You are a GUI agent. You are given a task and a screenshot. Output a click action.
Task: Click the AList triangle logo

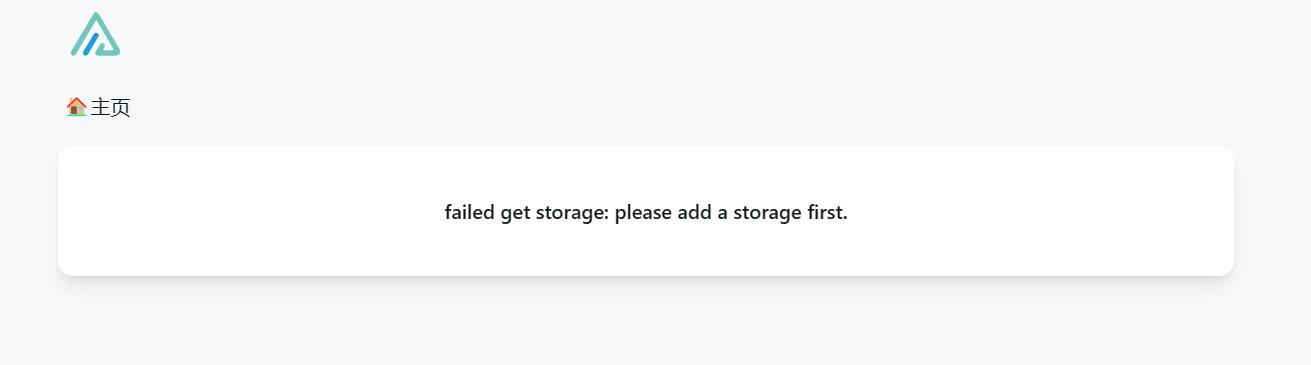coord(95,34)
